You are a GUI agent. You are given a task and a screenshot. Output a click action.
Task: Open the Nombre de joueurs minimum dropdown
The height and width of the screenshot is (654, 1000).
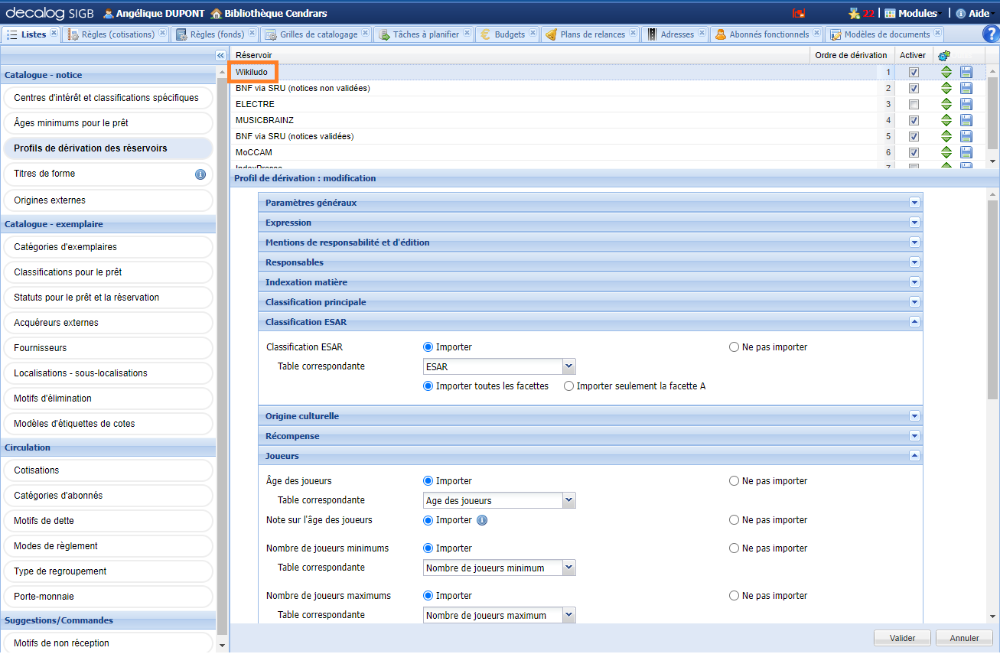[x=568, y=568]
